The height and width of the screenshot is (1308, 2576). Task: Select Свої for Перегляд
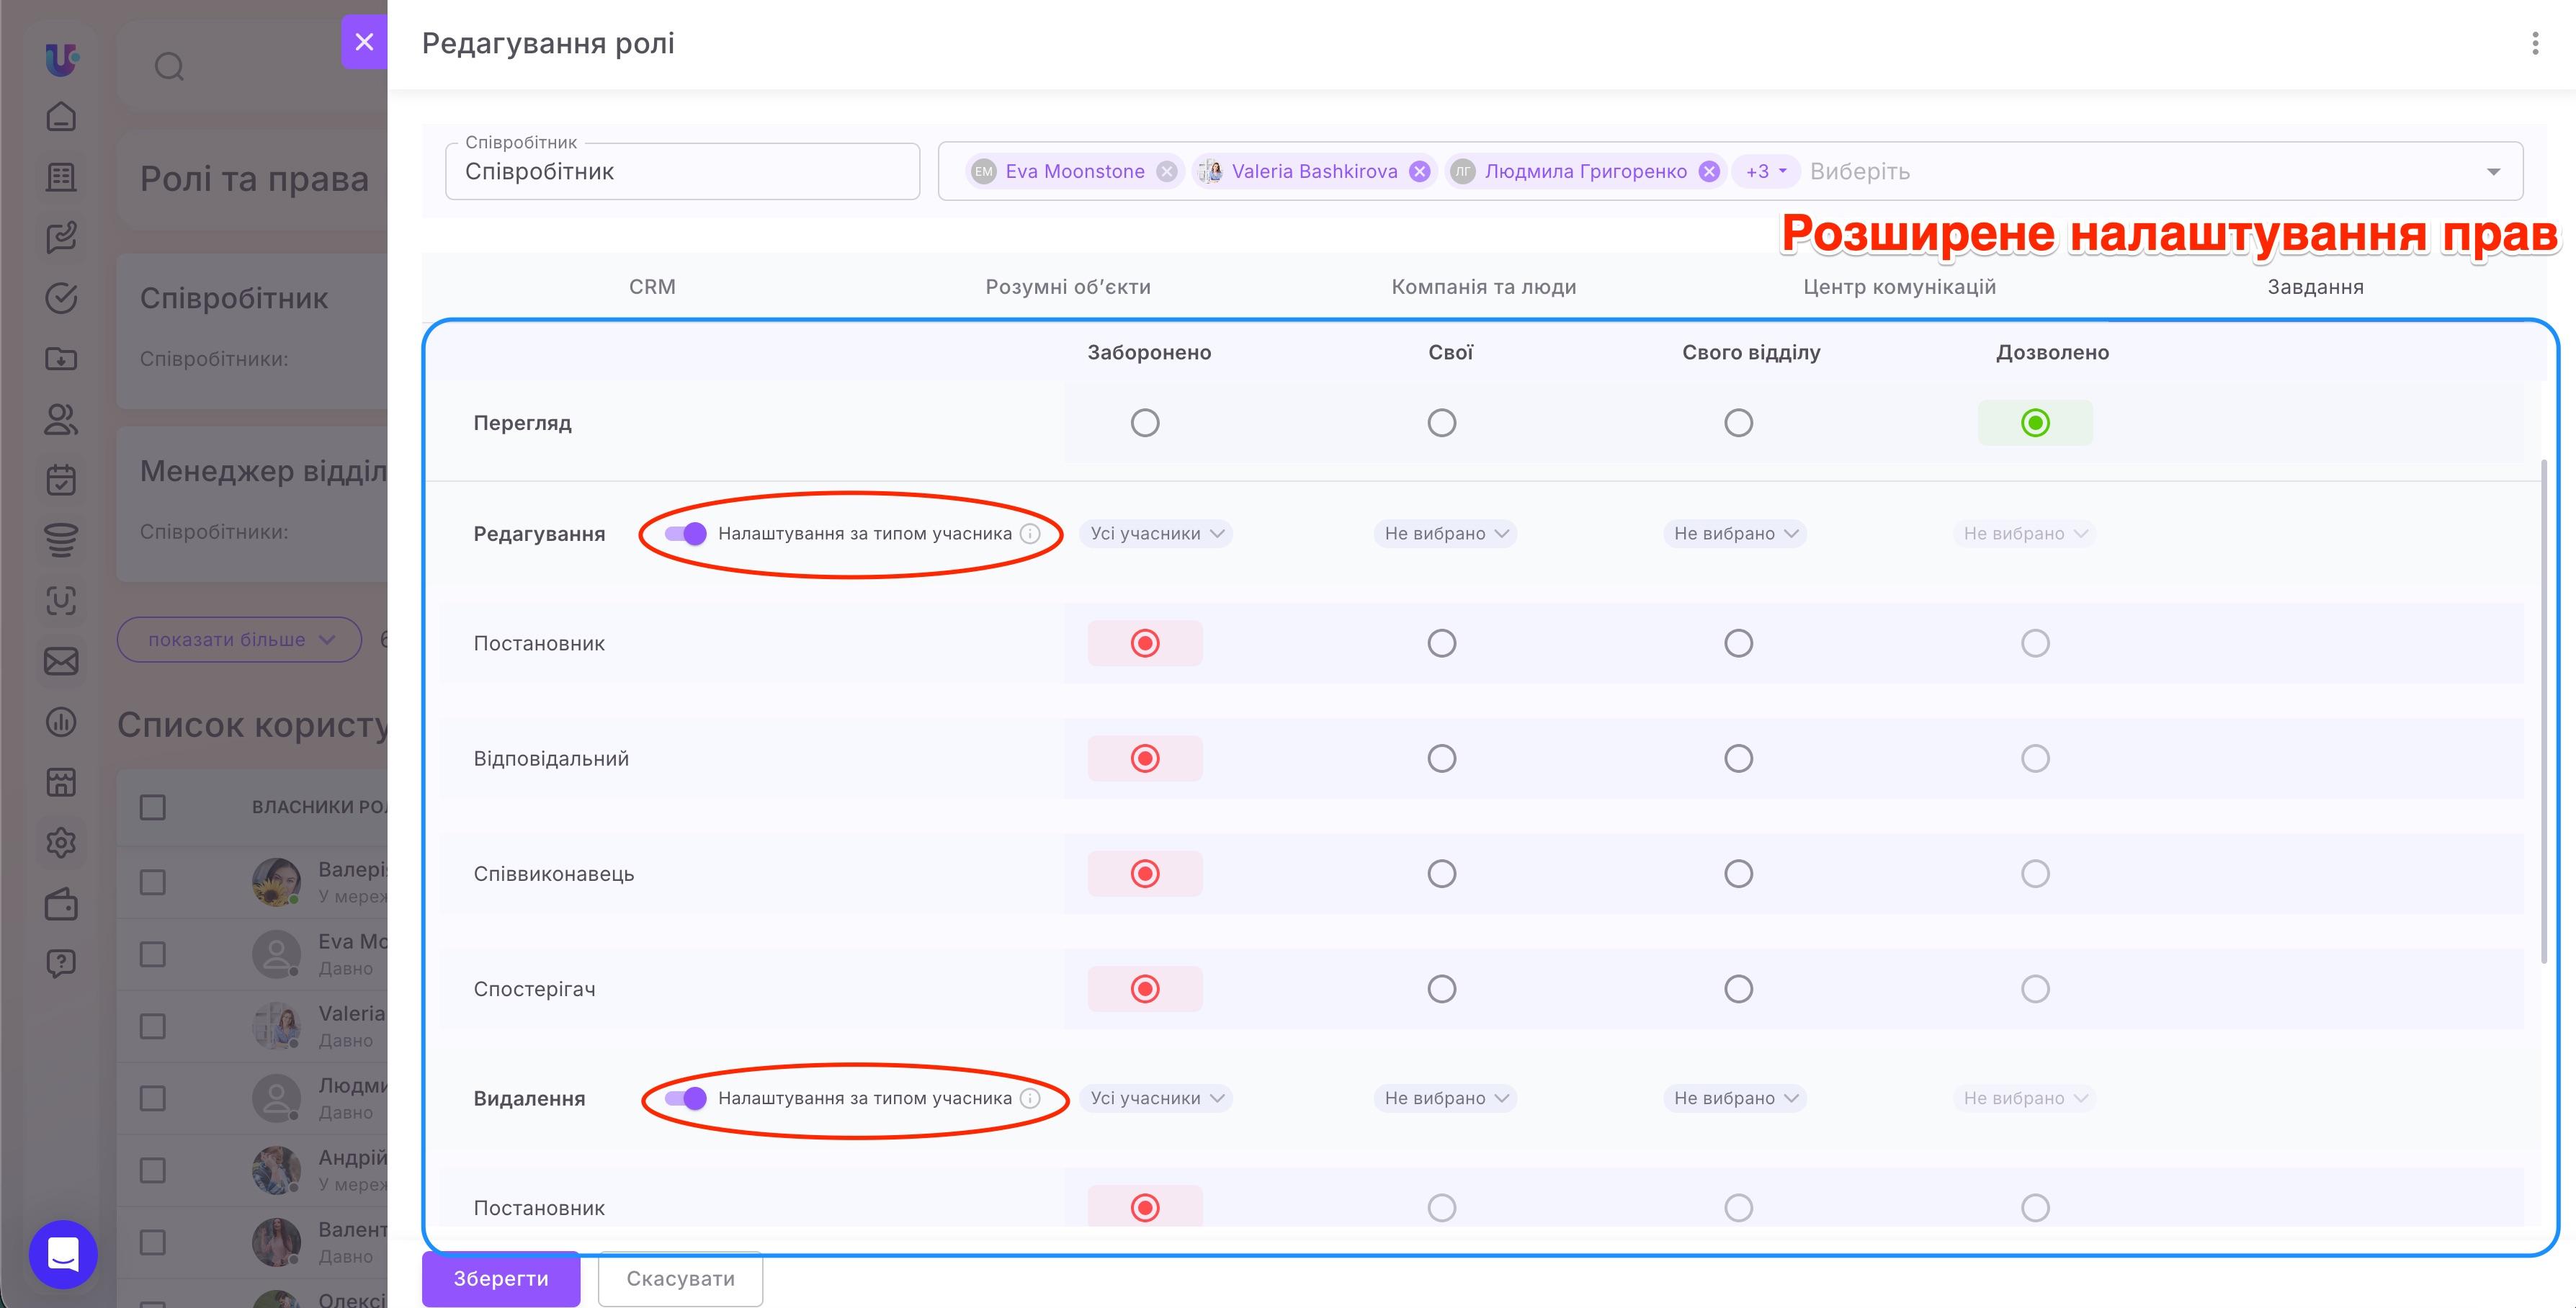(1441, 423)
